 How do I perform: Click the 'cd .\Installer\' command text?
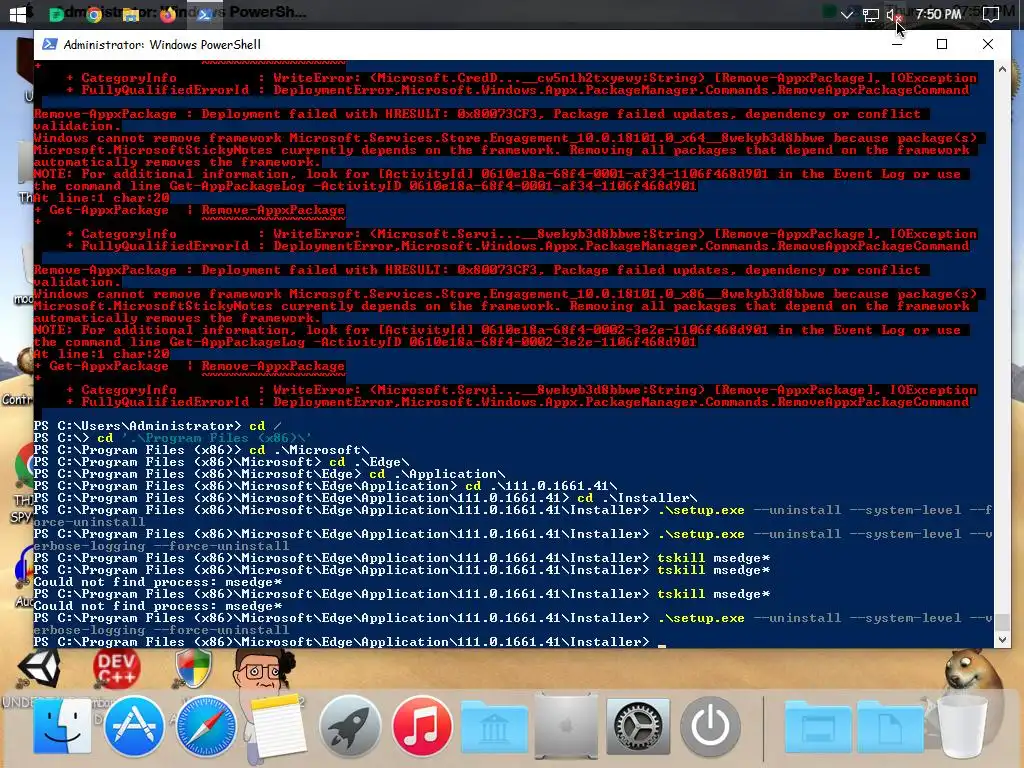pos(637,498)
